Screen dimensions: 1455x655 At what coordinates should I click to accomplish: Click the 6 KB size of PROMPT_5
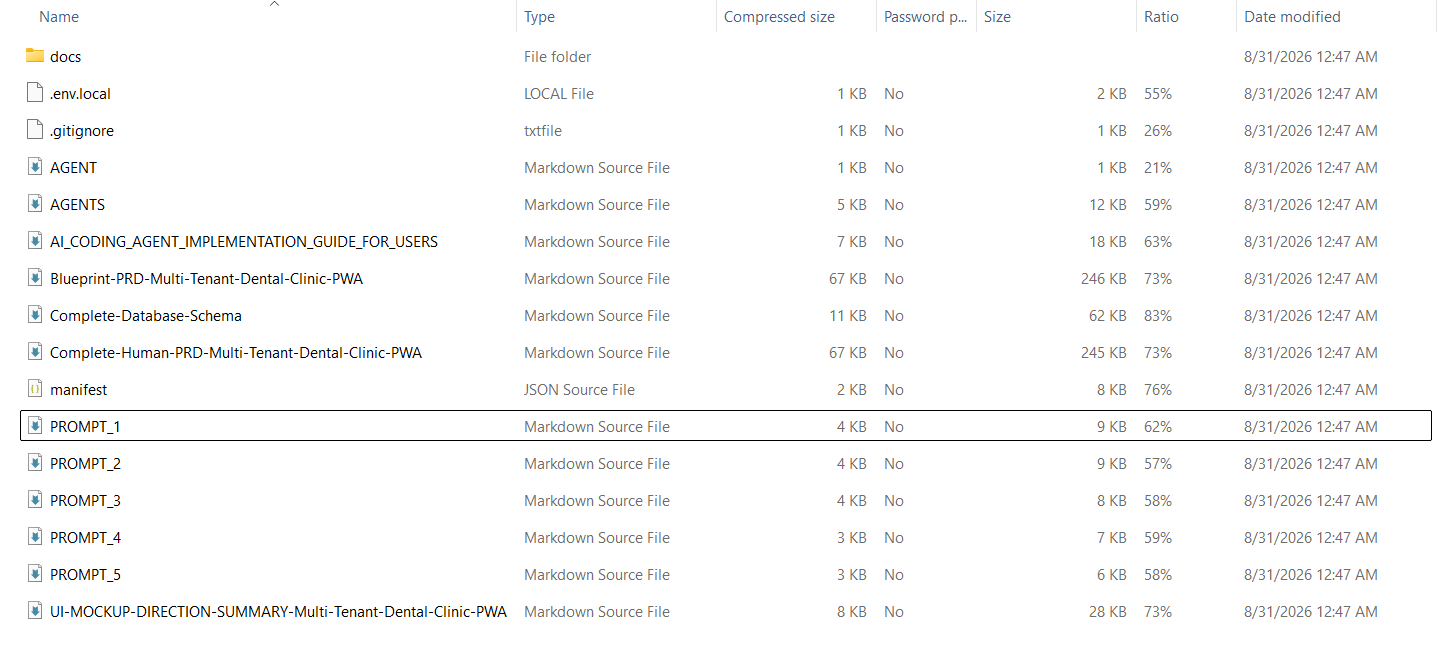coord(1112,575)
